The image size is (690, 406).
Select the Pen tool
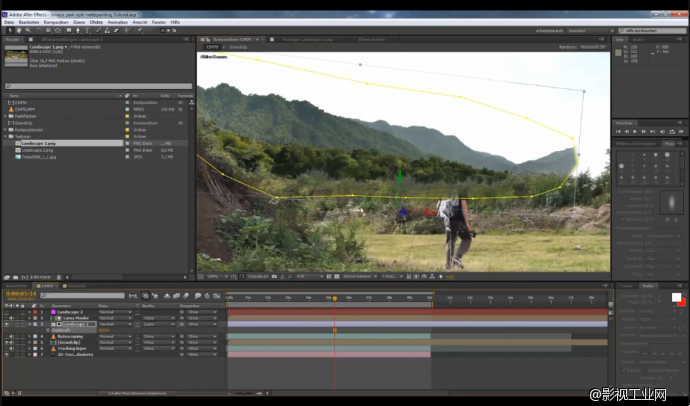(78, 30)
